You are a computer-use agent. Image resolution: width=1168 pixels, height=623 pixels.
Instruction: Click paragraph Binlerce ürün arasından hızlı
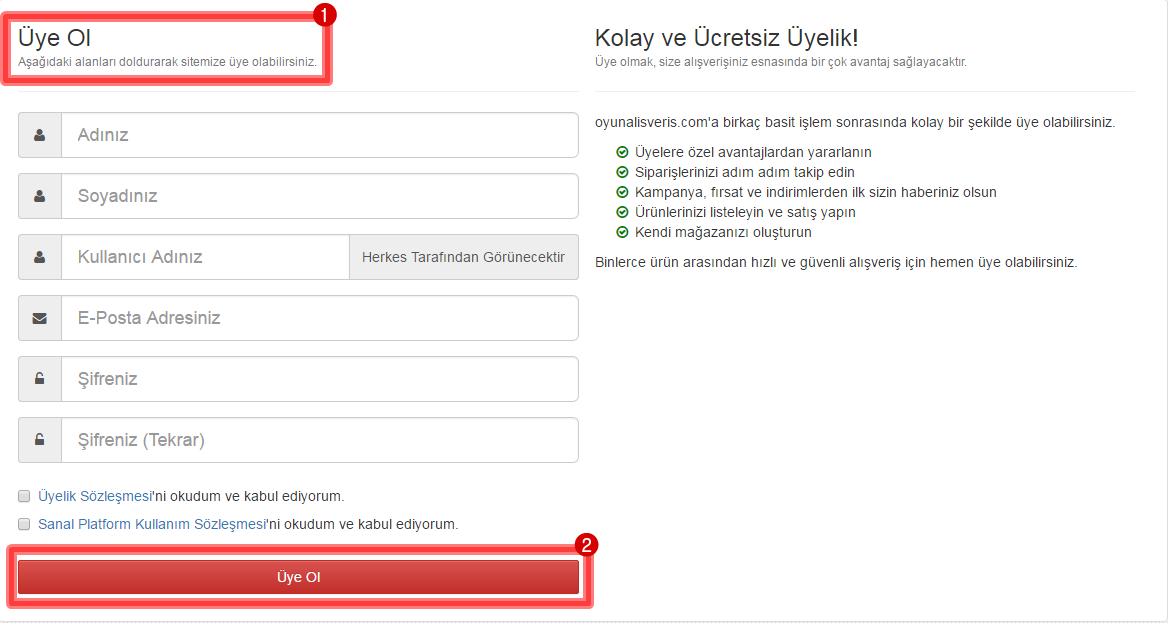coord(836,262)
